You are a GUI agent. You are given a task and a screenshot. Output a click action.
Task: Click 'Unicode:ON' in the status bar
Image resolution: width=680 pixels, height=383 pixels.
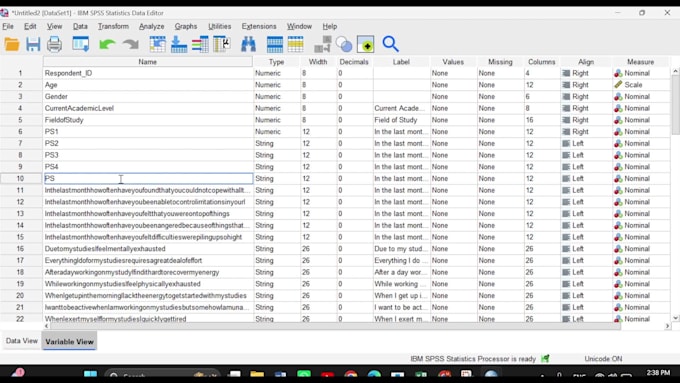tap(603, 359)
